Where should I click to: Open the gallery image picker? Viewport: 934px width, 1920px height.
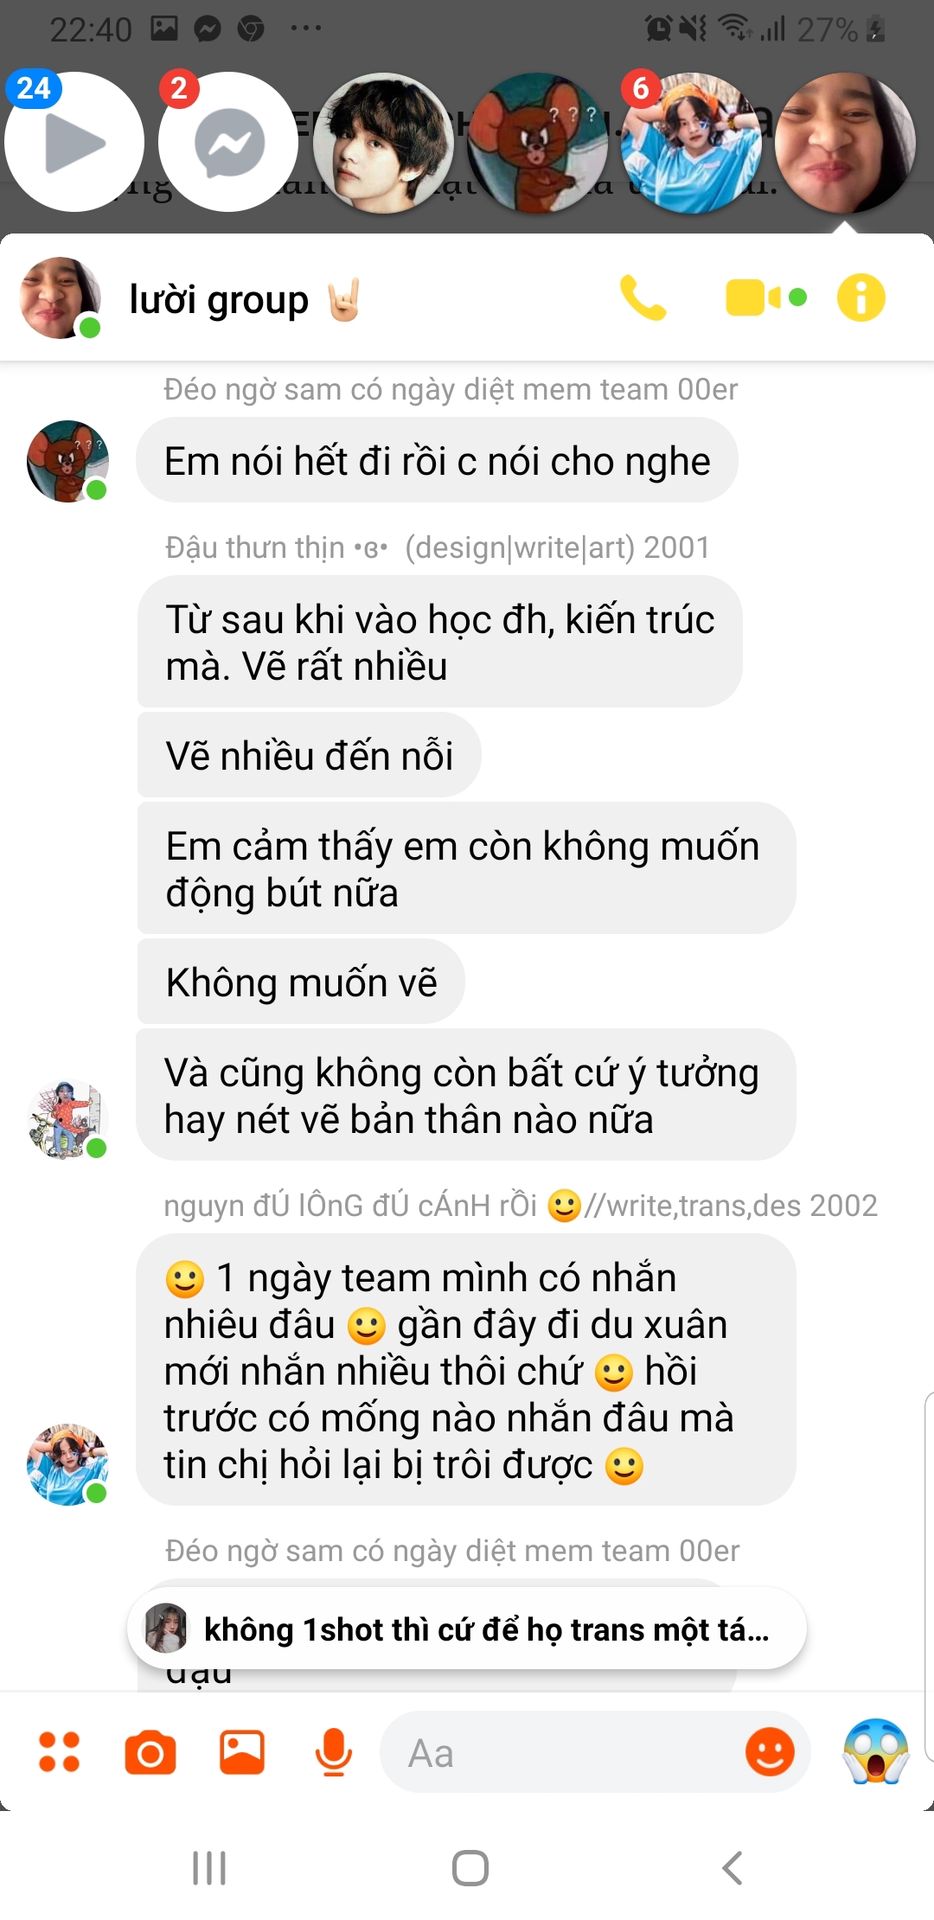point(242,1752)
